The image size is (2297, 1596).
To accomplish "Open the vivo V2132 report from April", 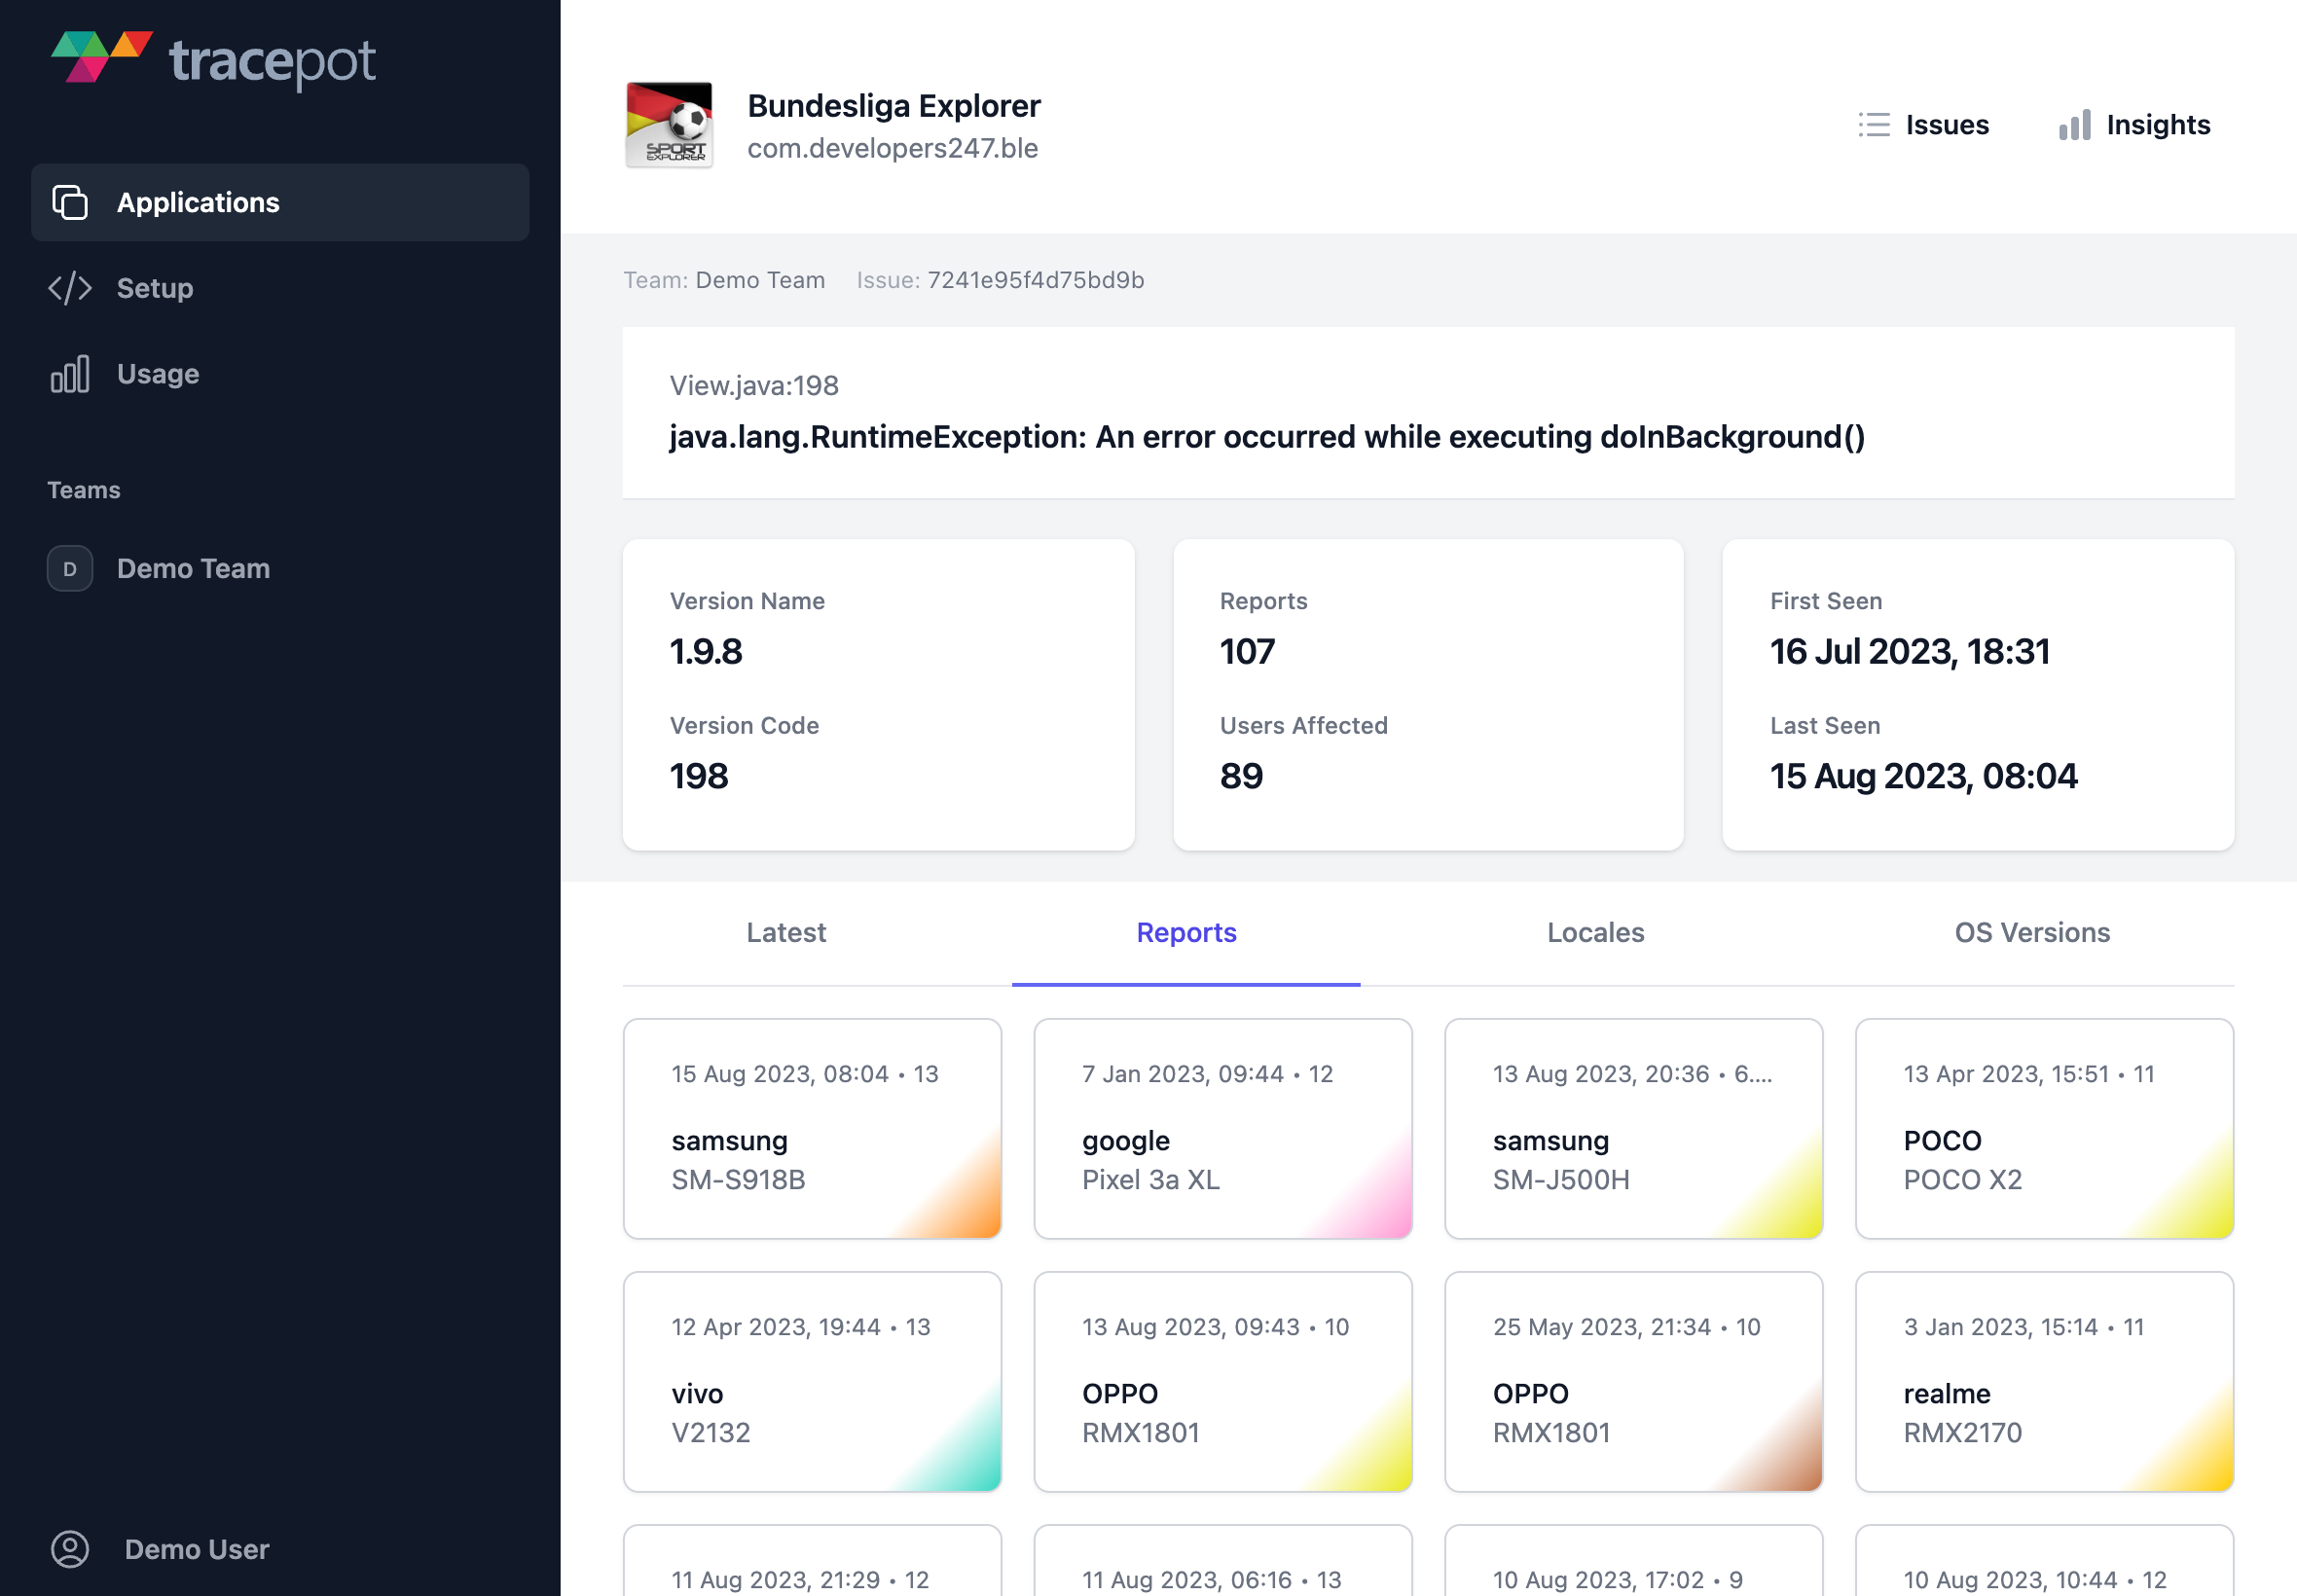I will pos(812,1381).
